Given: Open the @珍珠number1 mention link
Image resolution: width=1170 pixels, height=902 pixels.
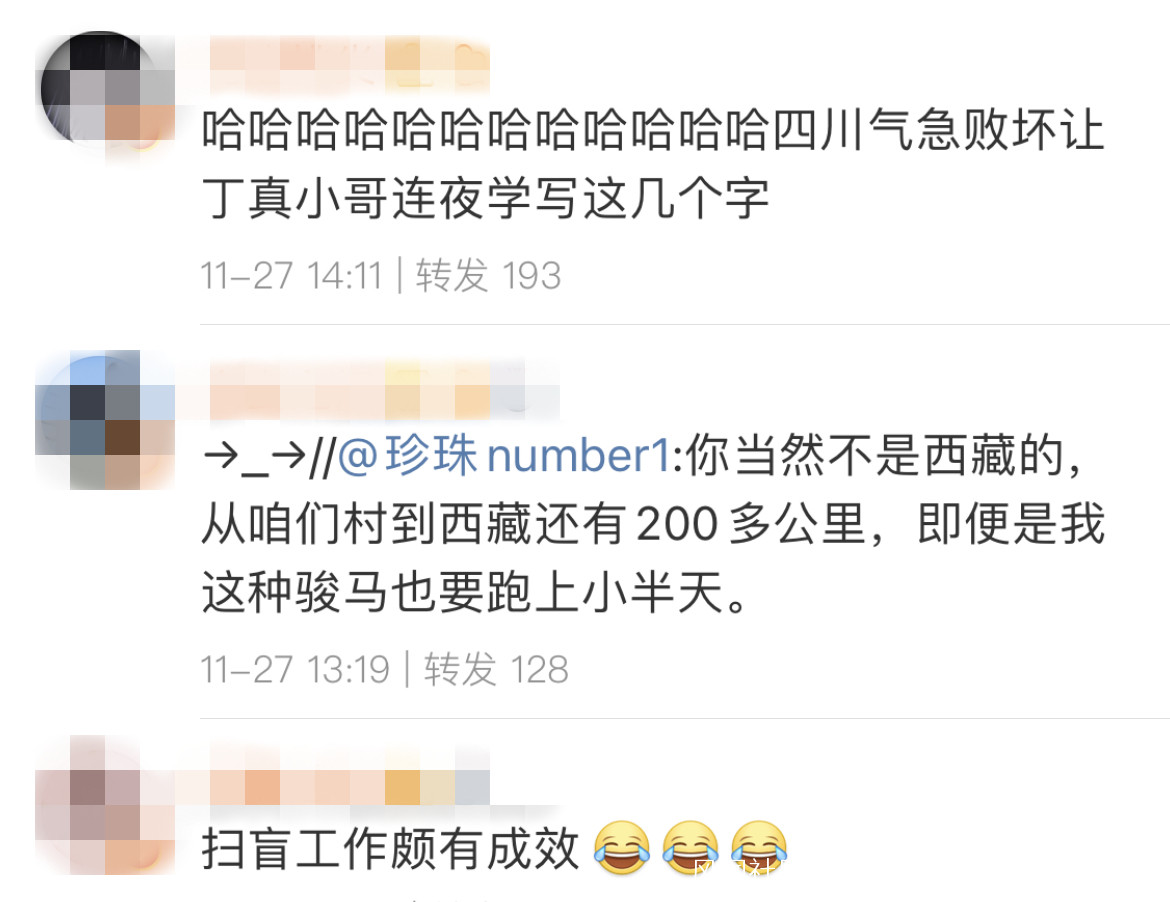Looking at the screenshot, I should coord(505,454).
